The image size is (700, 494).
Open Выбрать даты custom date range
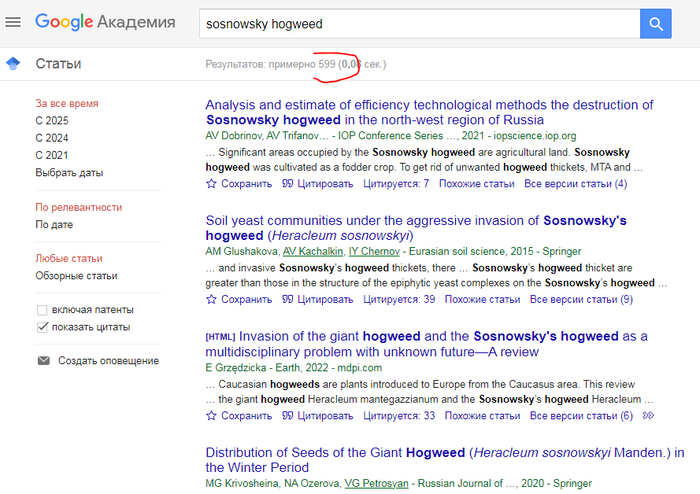69,172
